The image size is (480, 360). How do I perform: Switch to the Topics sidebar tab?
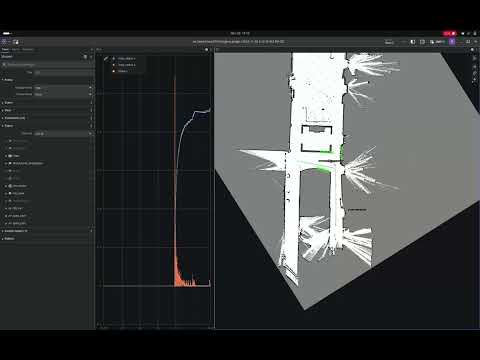[16, 49]
